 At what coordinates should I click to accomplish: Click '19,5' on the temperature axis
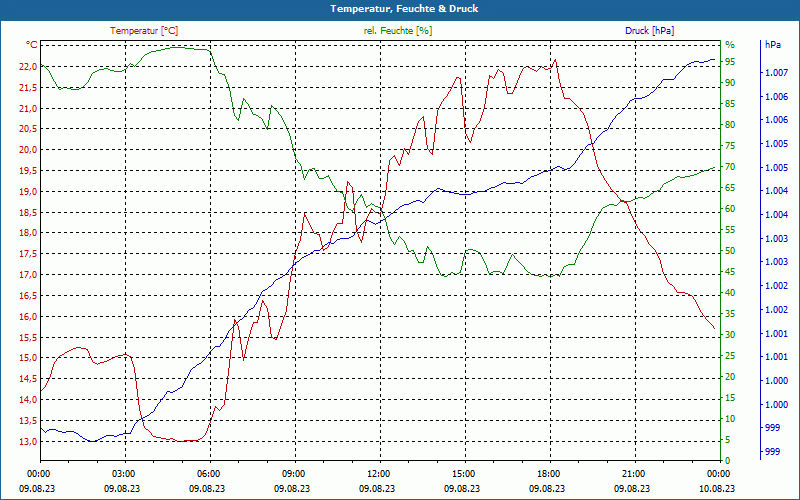[28, 171]
